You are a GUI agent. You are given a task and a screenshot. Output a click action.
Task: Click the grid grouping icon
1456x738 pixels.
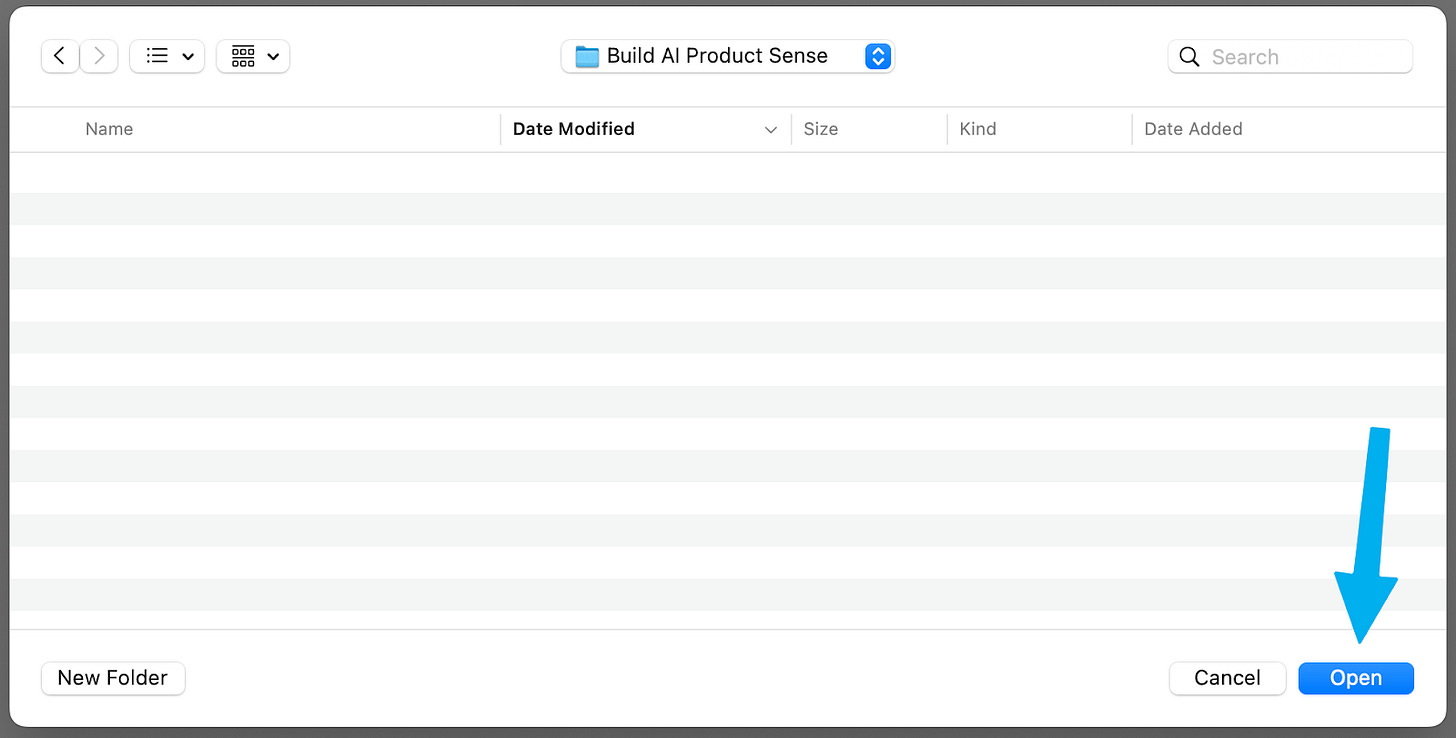243,57
